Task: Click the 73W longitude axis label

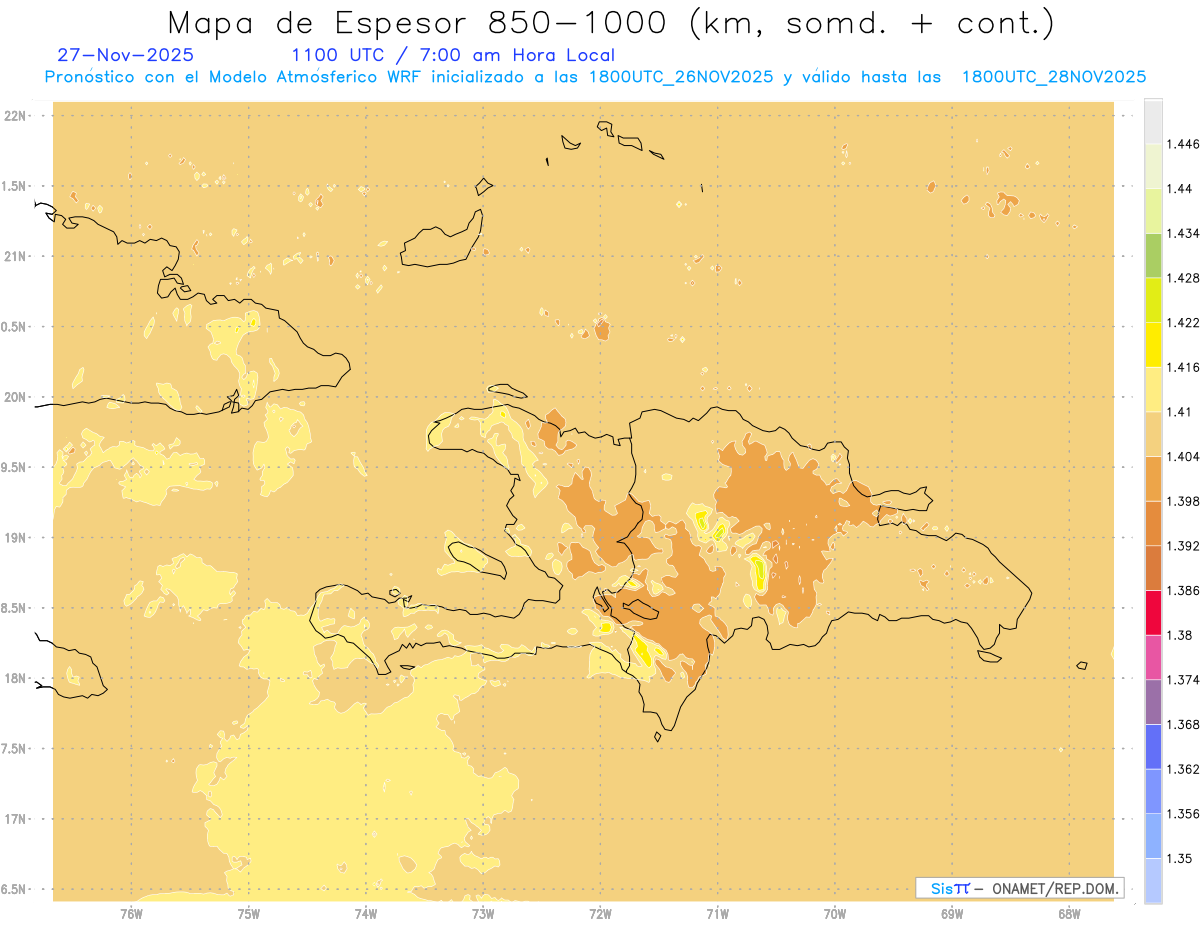Action: coord(483,914)
